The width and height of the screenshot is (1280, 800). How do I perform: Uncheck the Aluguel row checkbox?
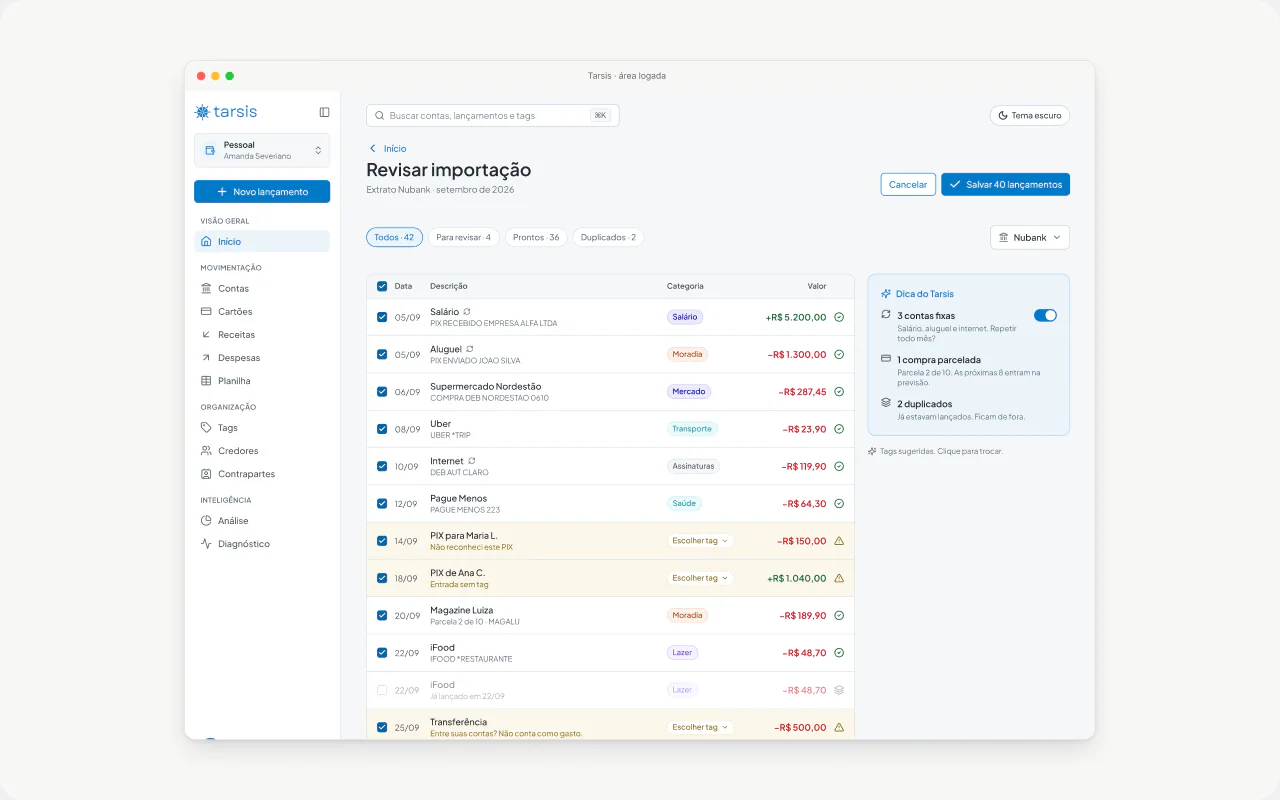pos(382,354)
